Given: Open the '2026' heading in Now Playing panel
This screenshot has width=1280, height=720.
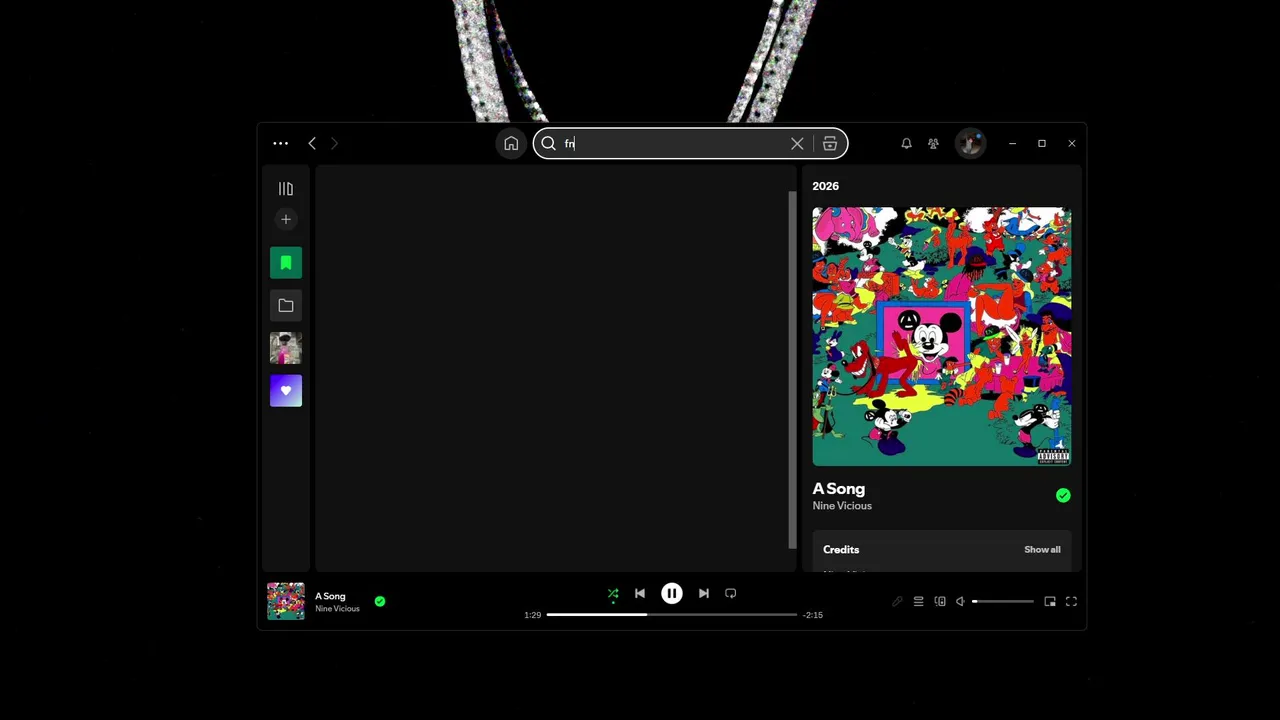Looking at the screenshot, I should 825,186.
